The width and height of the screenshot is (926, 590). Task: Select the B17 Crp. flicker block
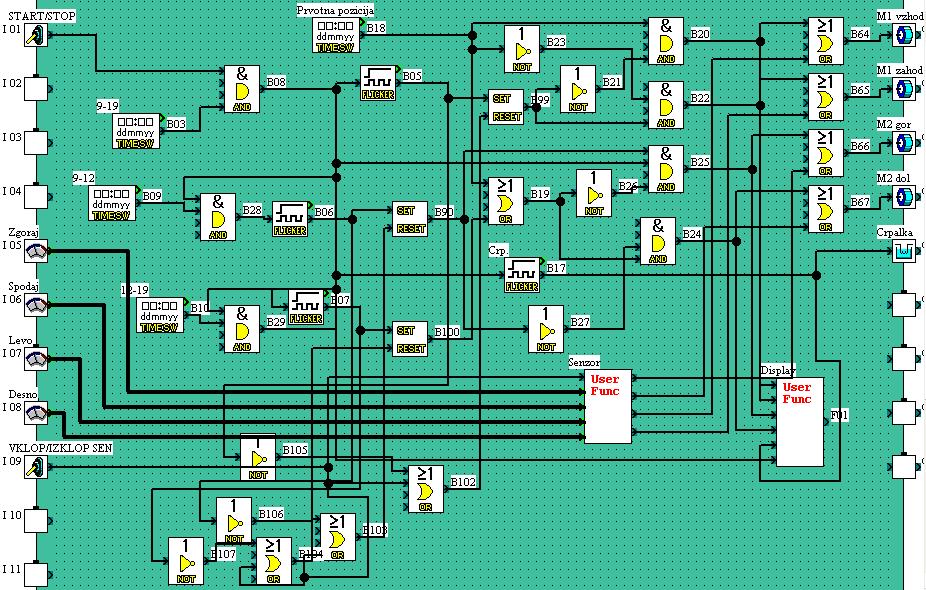522,275
